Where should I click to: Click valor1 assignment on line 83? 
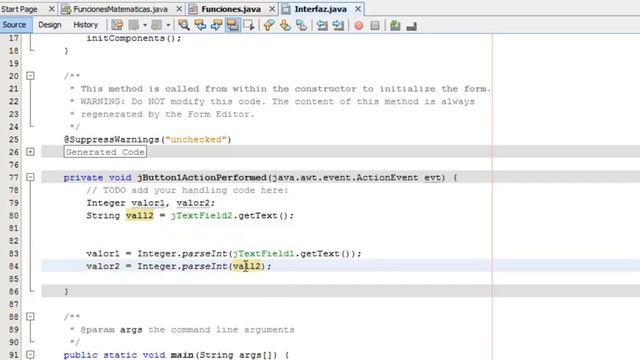point(224,253)
